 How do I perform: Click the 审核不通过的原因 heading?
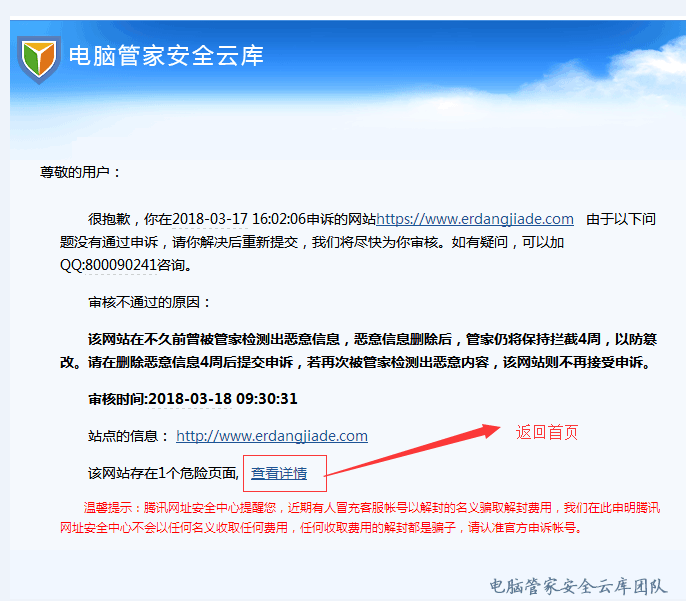149,302
